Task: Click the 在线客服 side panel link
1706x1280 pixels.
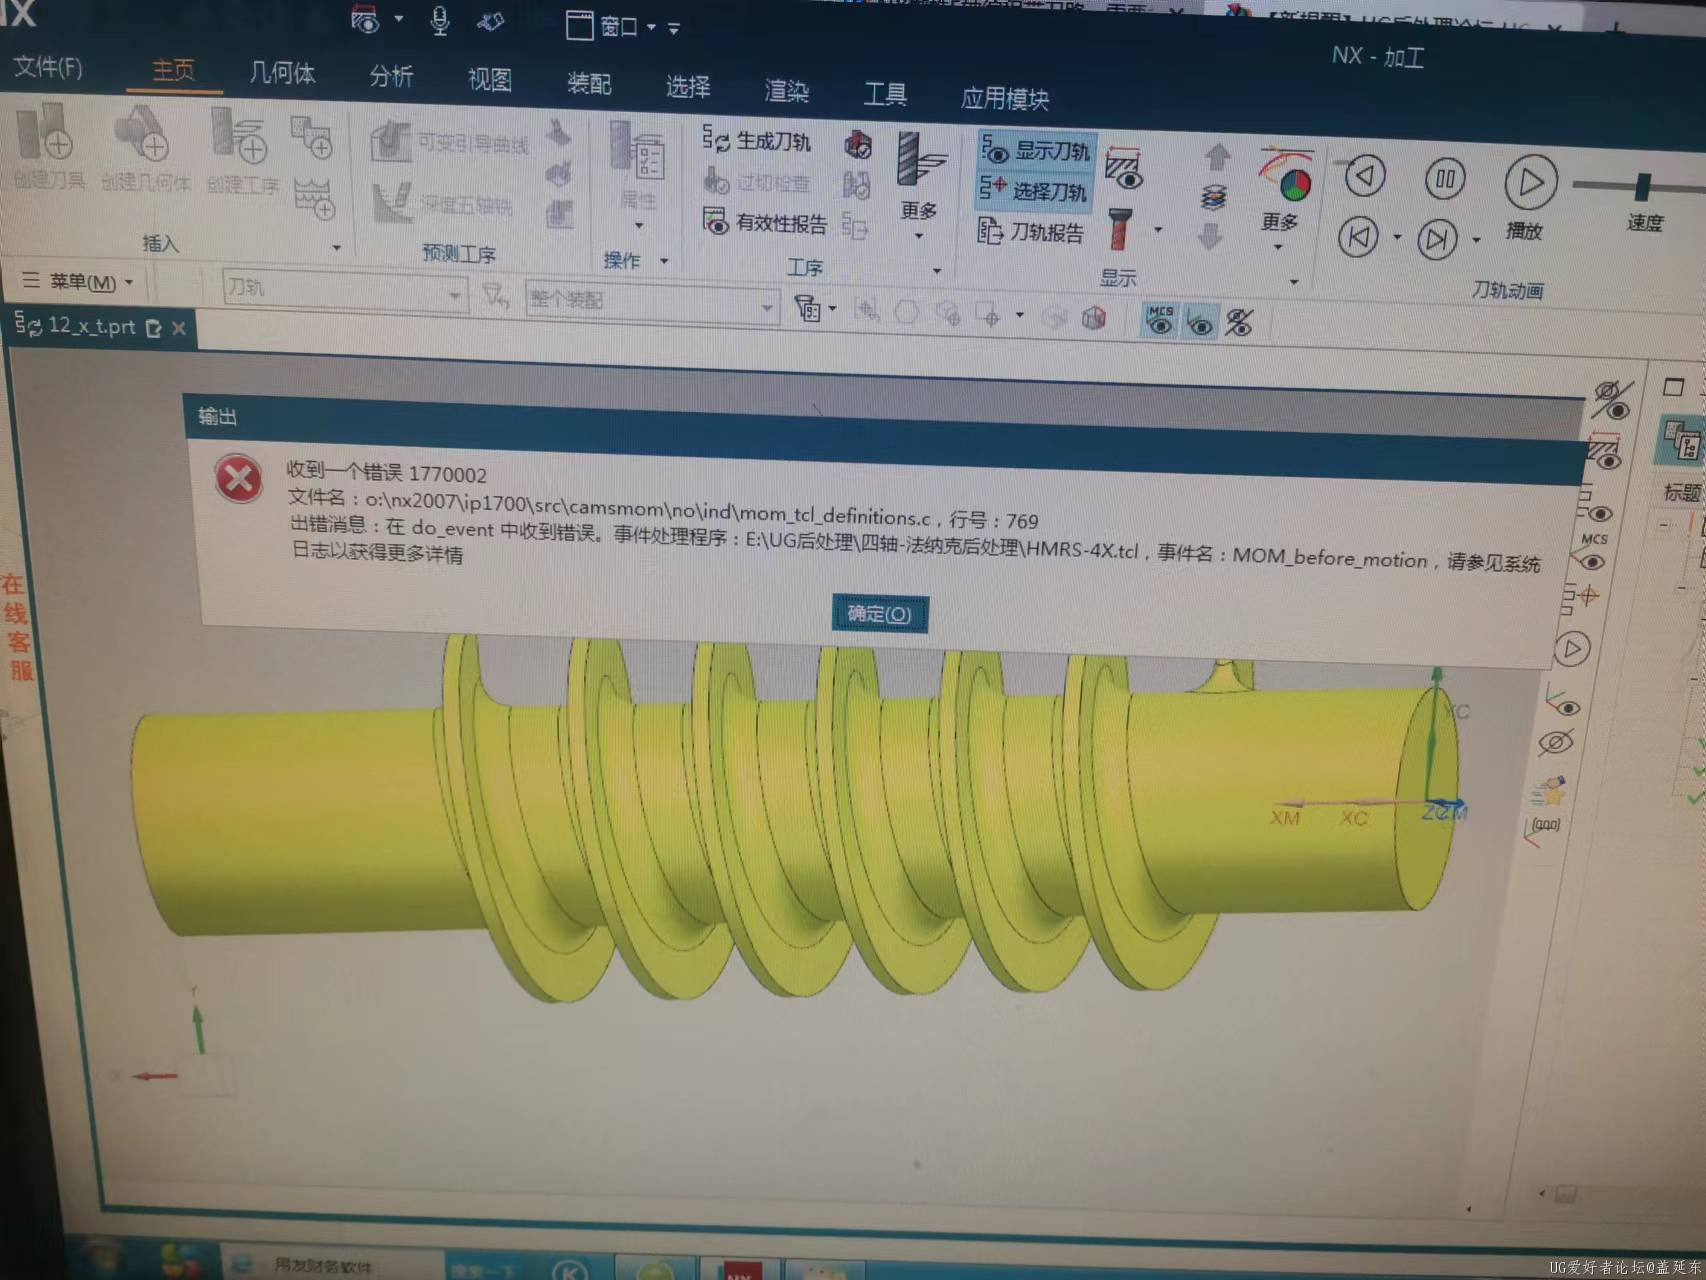Action: click(x=17, y=627)
